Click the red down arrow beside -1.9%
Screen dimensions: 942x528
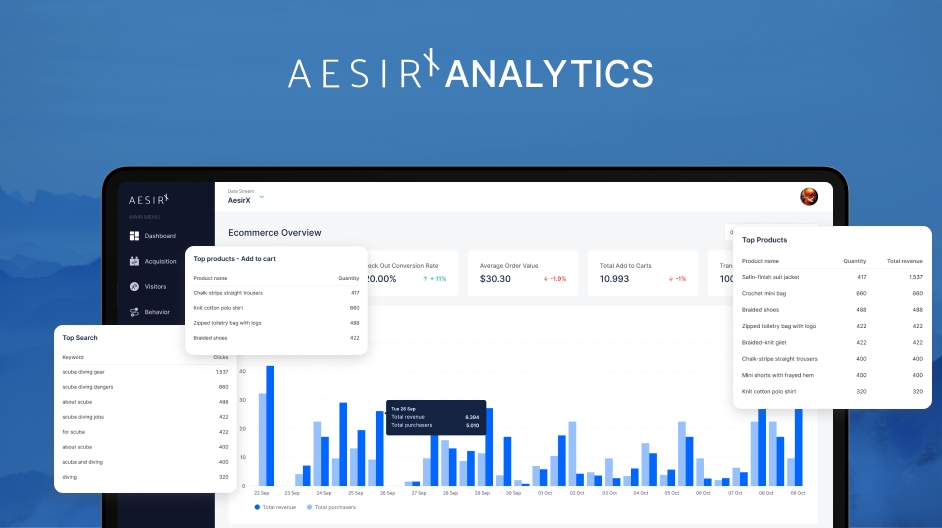click(545, 279)
